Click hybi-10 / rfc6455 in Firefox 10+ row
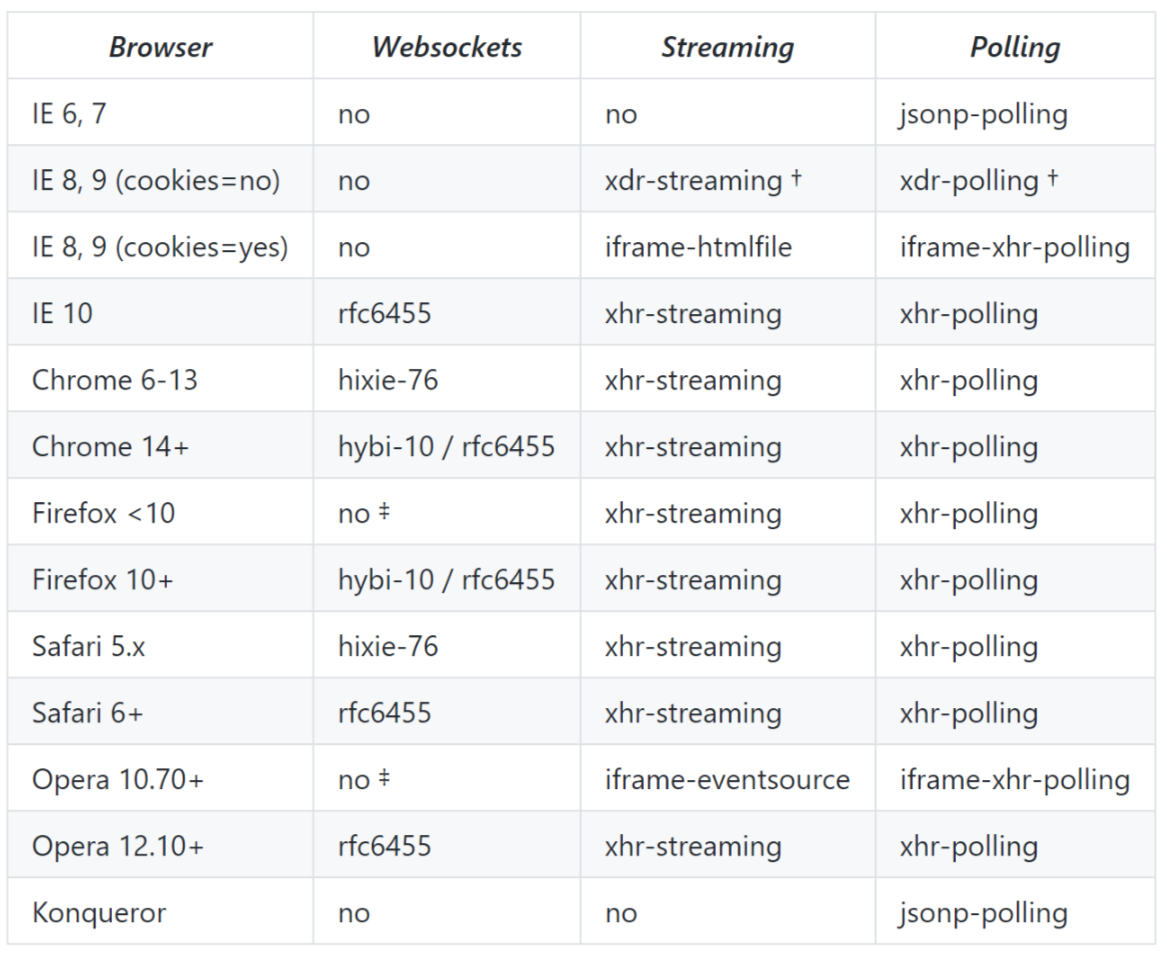This screenshot has width=1167, height=958. [447, 580]
